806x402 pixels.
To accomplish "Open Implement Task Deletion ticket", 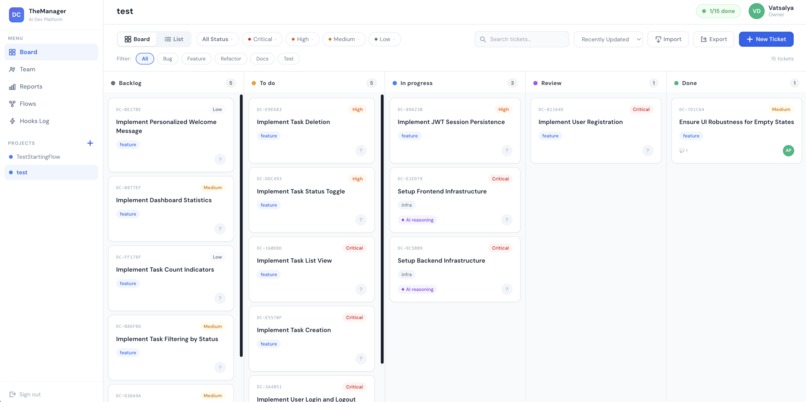I will (x=312, y=131).
